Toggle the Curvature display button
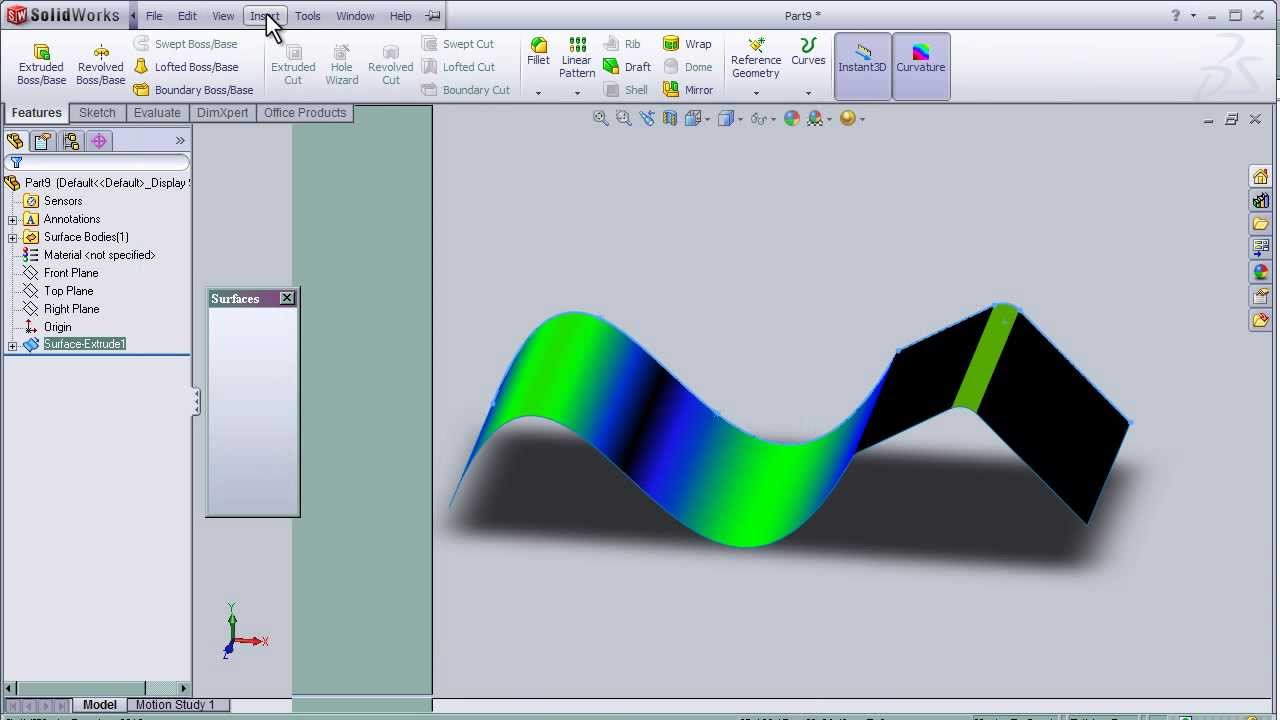The width and height of the screenshot is (1280, 720). (920, 66)
